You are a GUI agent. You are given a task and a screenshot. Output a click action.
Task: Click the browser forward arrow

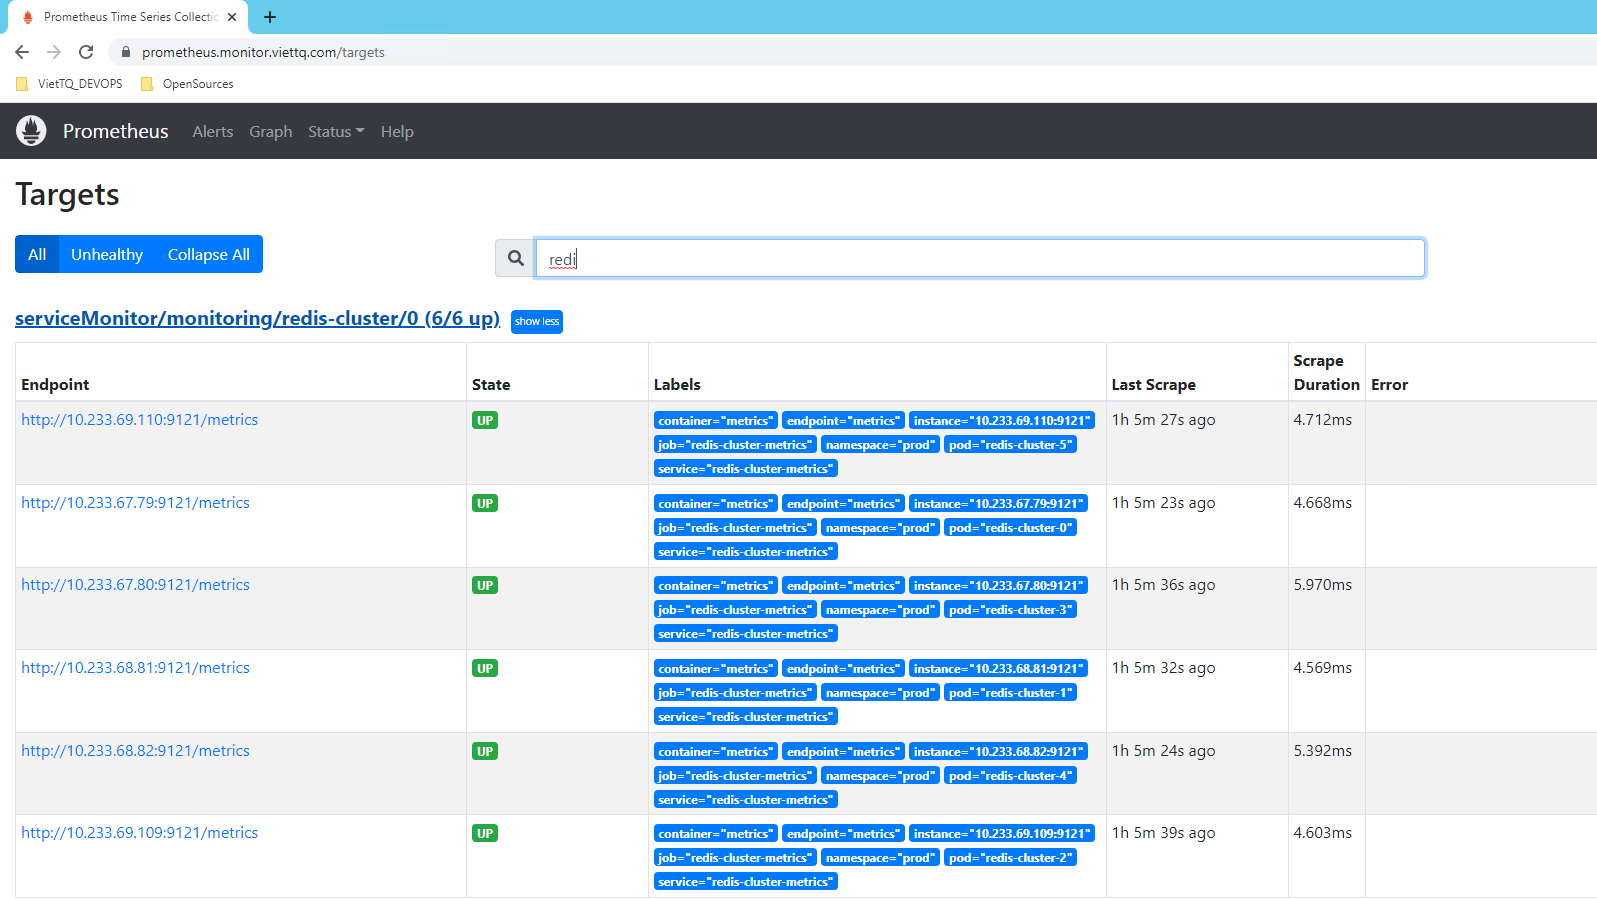click(x=54, y=52)
